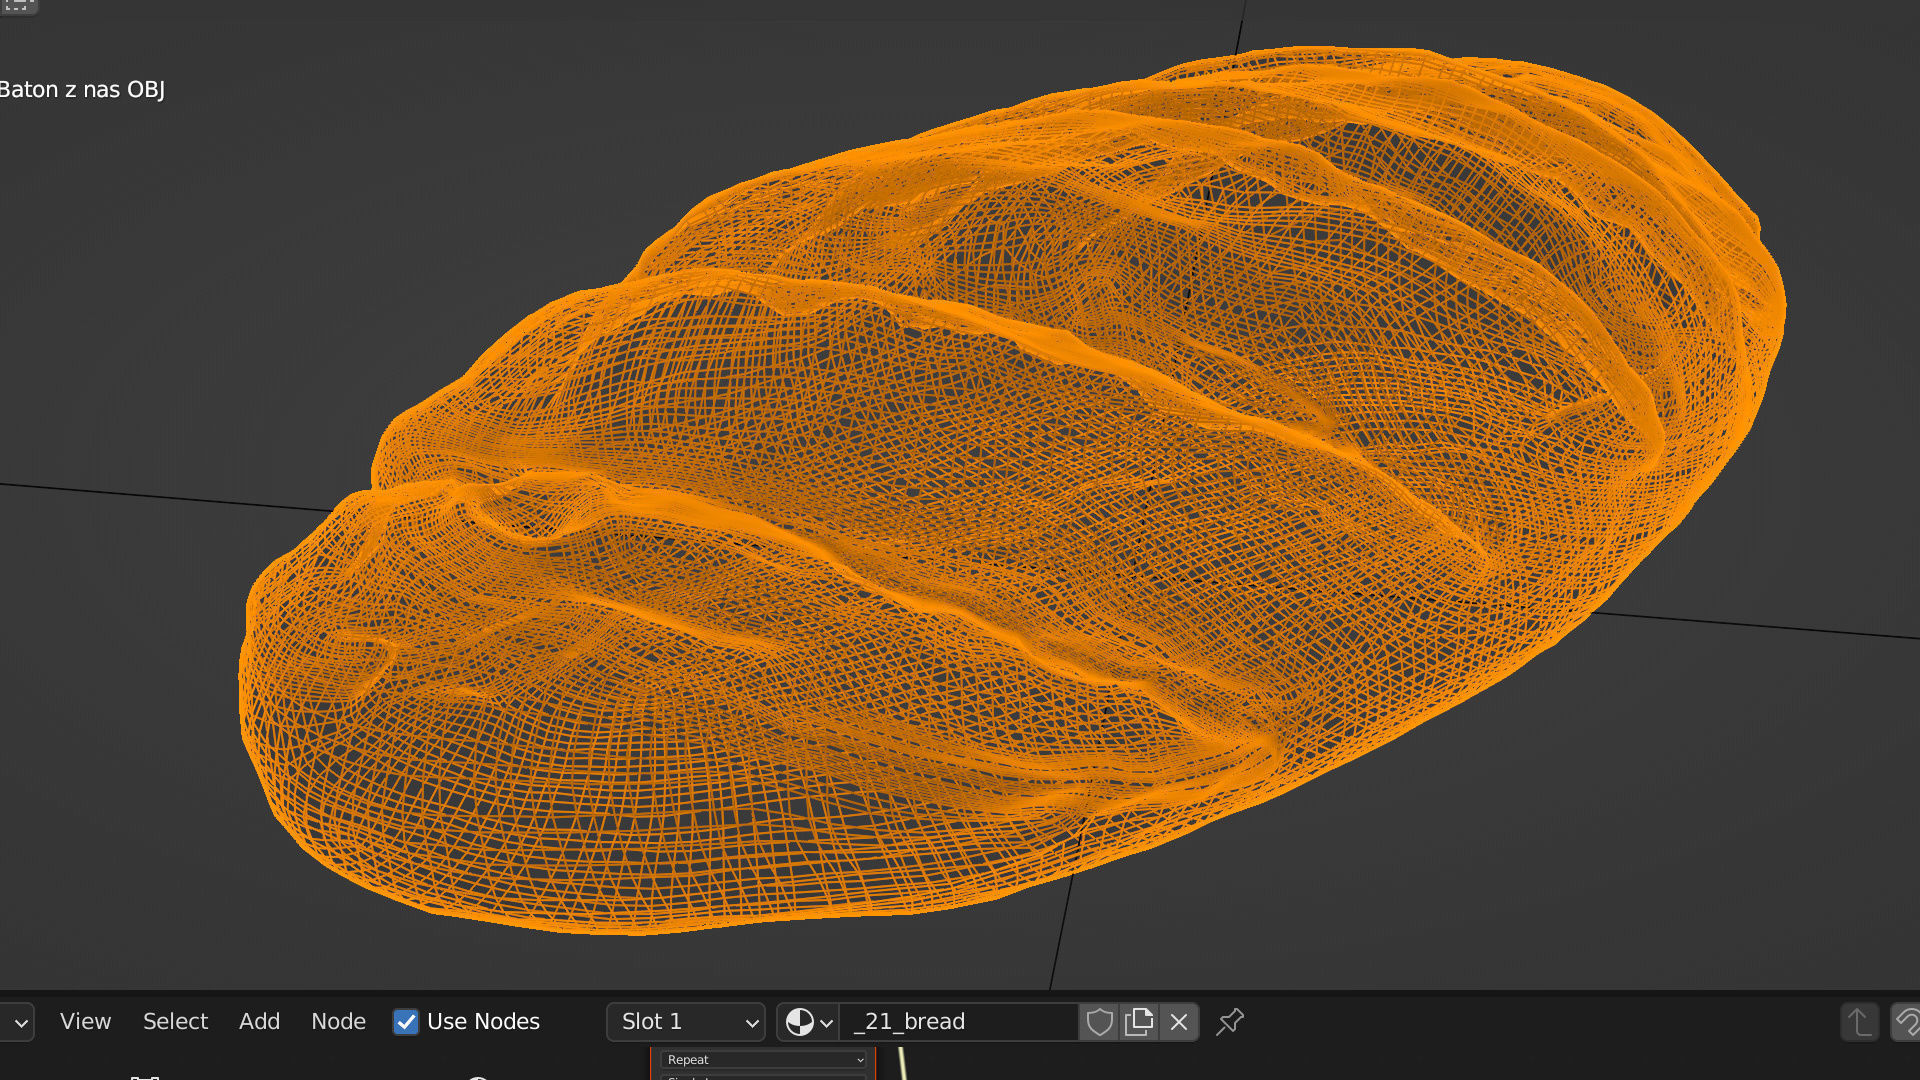
Task: Click the parent node tree arrow
Action: pos(1859,1022)
